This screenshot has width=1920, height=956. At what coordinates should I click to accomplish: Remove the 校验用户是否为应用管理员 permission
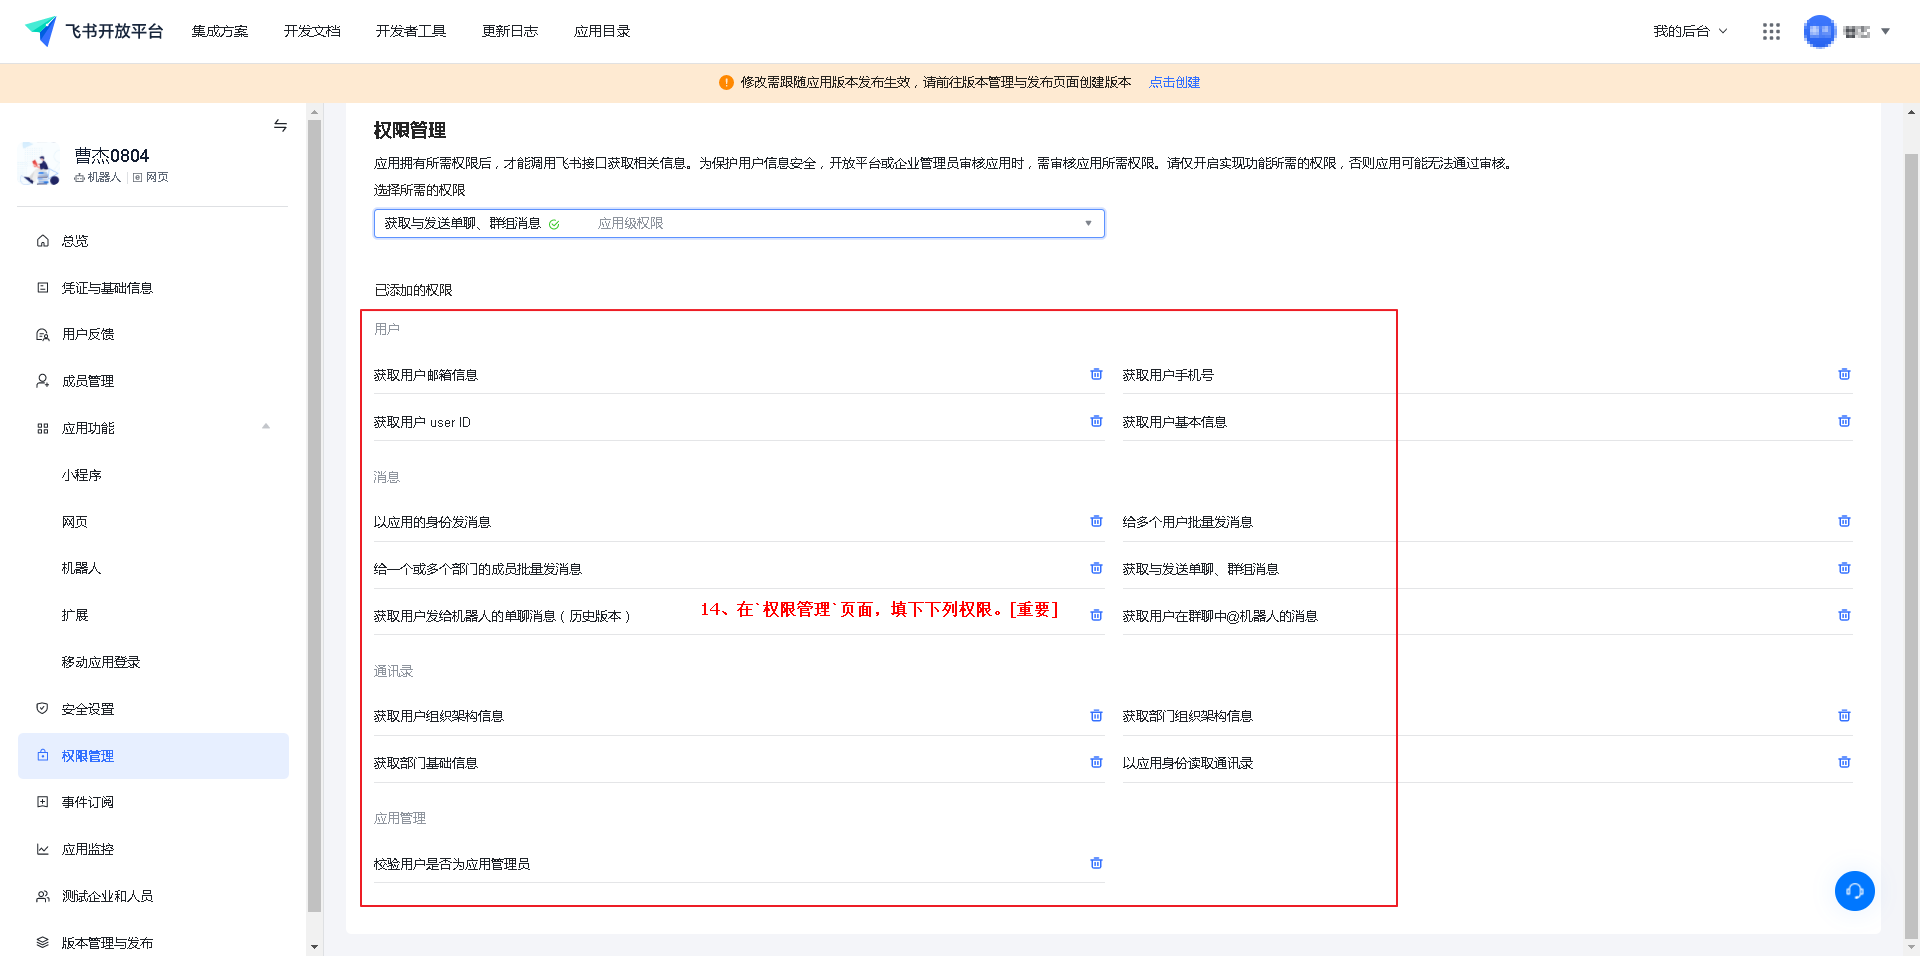pyautogui.click(x=1096, y=863)
